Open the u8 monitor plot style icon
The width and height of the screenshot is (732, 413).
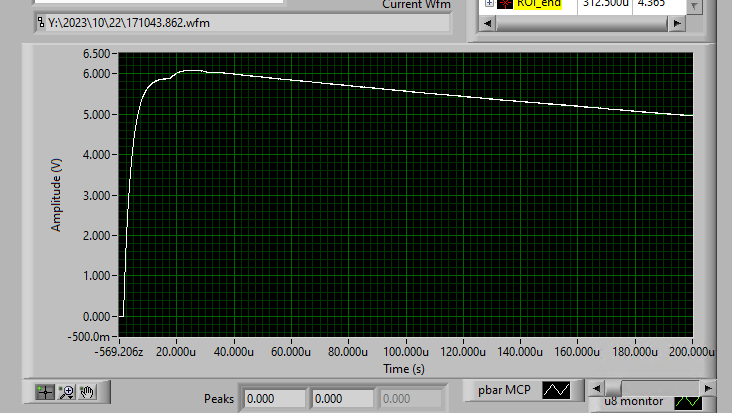pyautogui.click(x=688, y=402)
